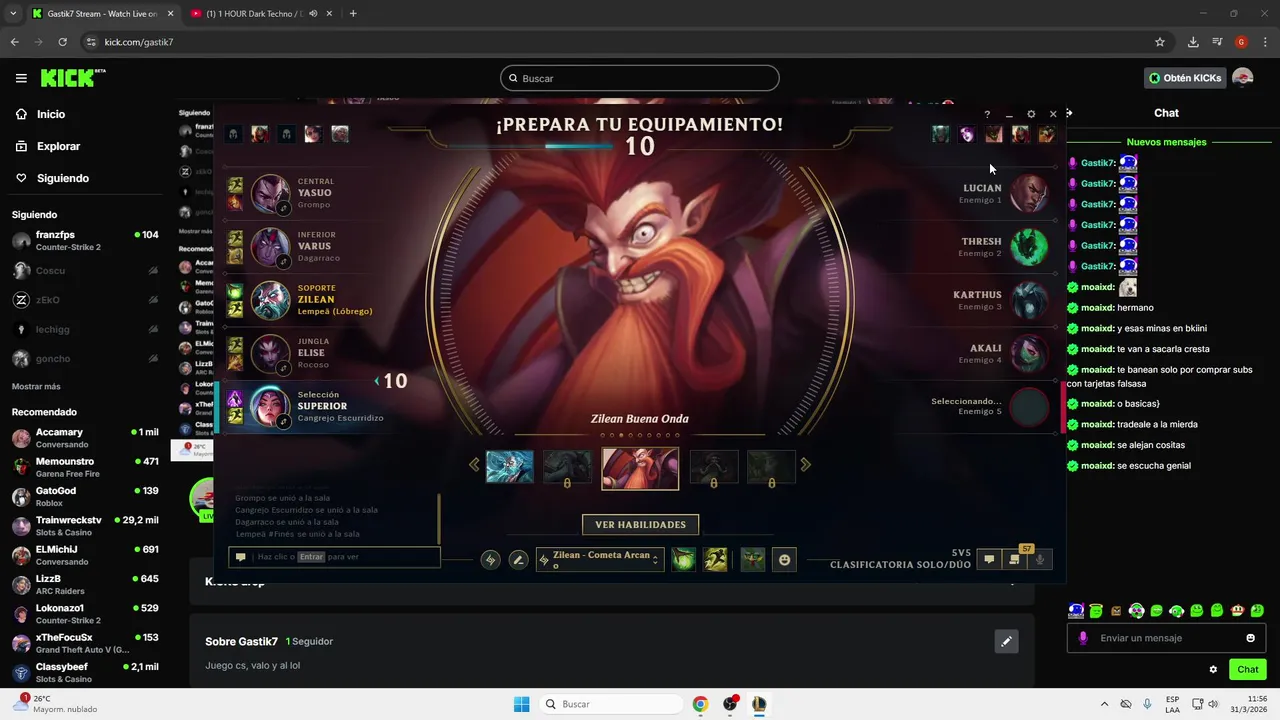Toggle the League client microphone mute
This screenshot has height=720, width=1280.
1040,559
